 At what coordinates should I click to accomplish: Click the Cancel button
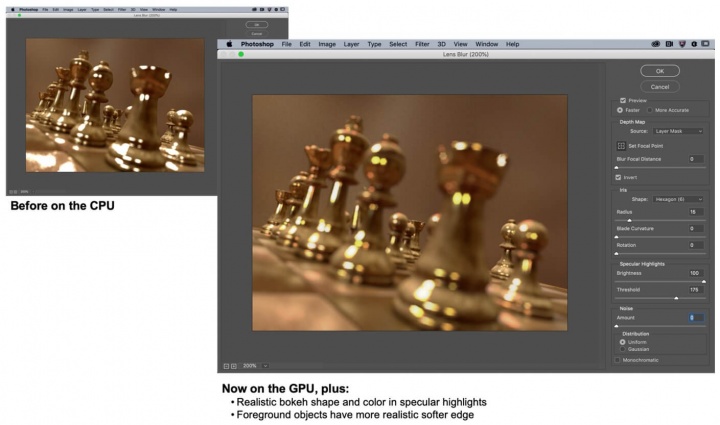point(659,87)
